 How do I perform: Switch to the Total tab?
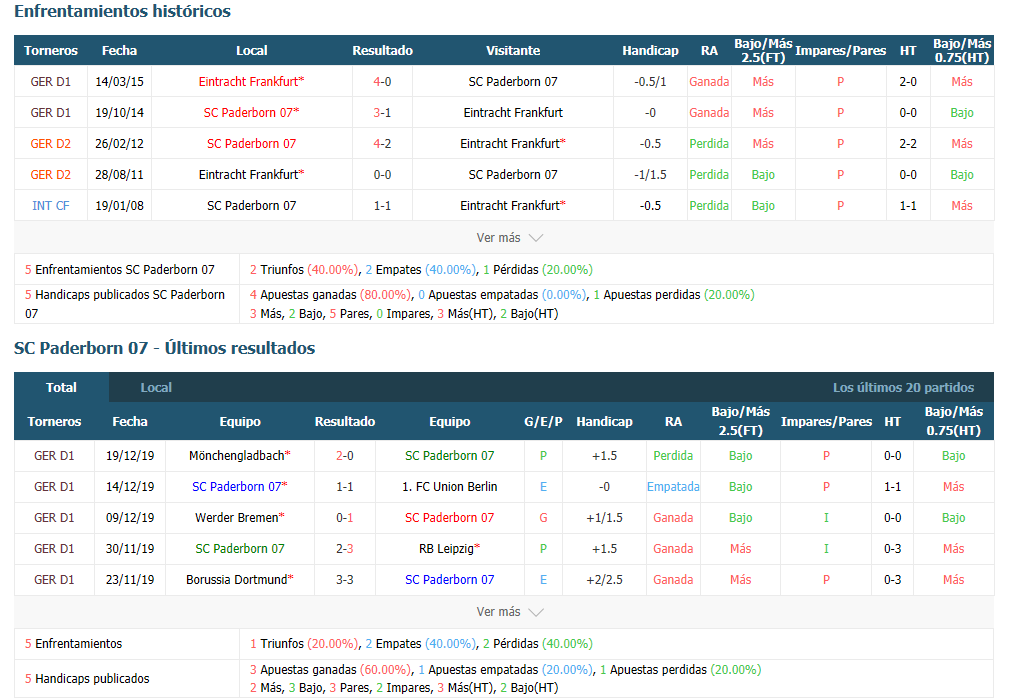click(61, 388)
